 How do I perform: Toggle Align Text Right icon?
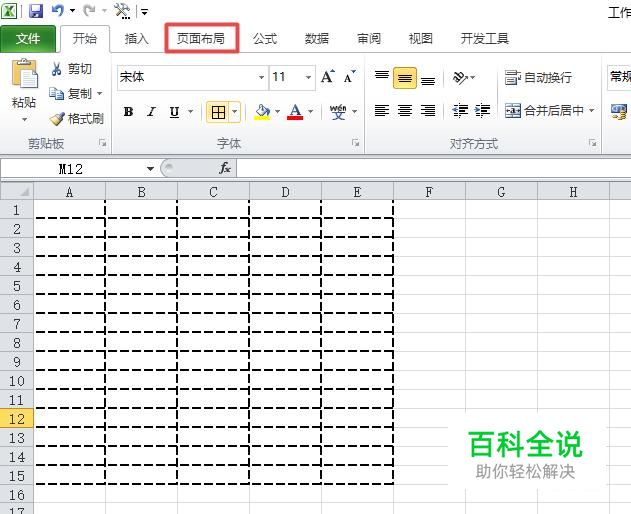pyautogui.click(x=428, y=110)
